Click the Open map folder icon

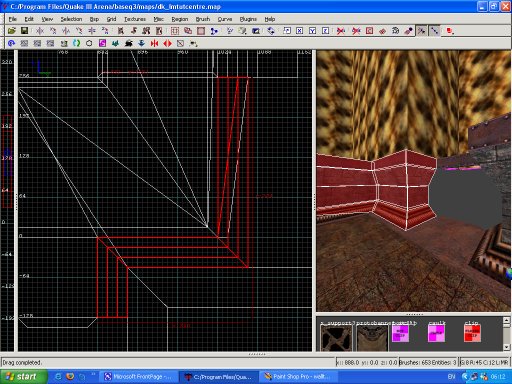pyautogui.click(x=12, y=31)
